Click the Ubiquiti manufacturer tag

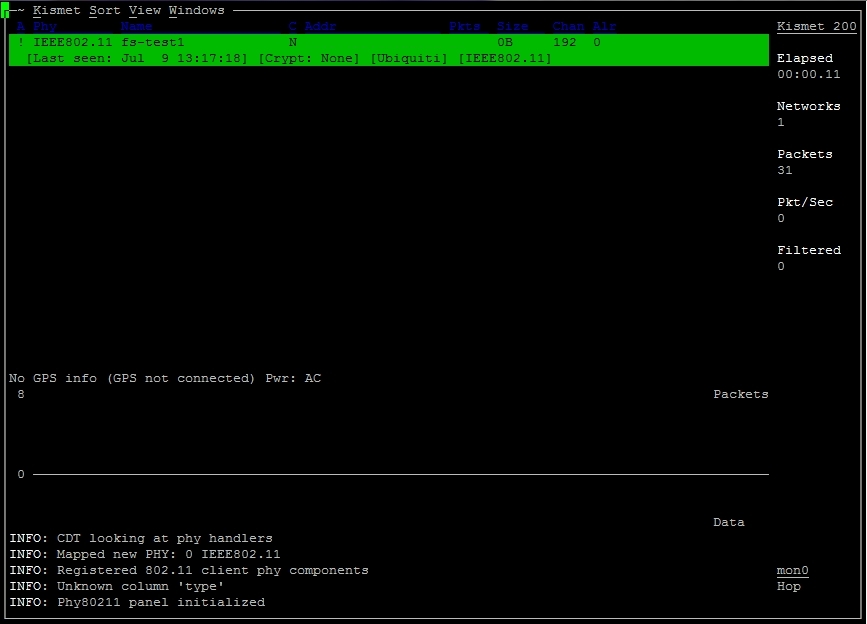(409, 59)
